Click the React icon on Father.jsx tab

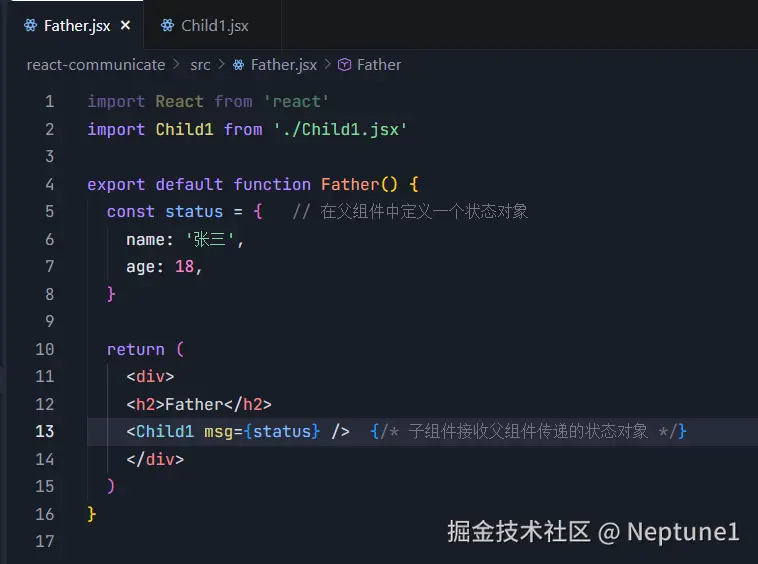[x=31, y=26]
